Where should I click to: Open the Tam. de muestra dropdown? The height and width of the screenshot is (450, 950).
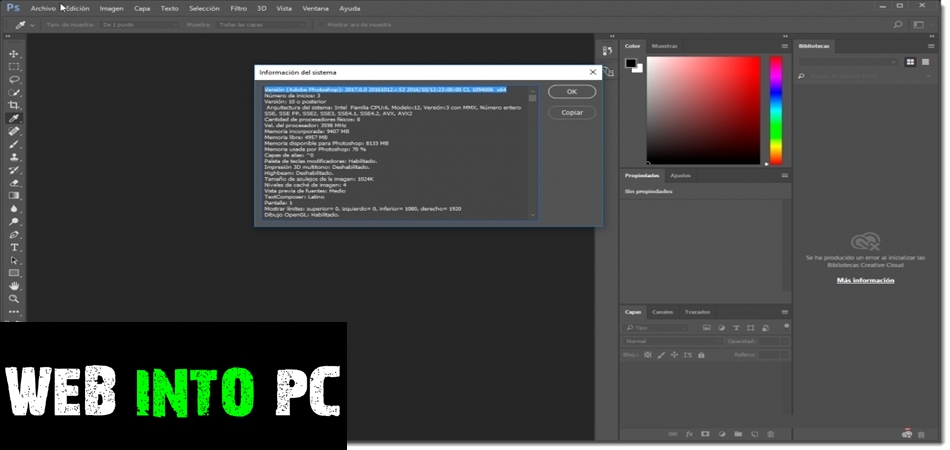pos(140,25)
